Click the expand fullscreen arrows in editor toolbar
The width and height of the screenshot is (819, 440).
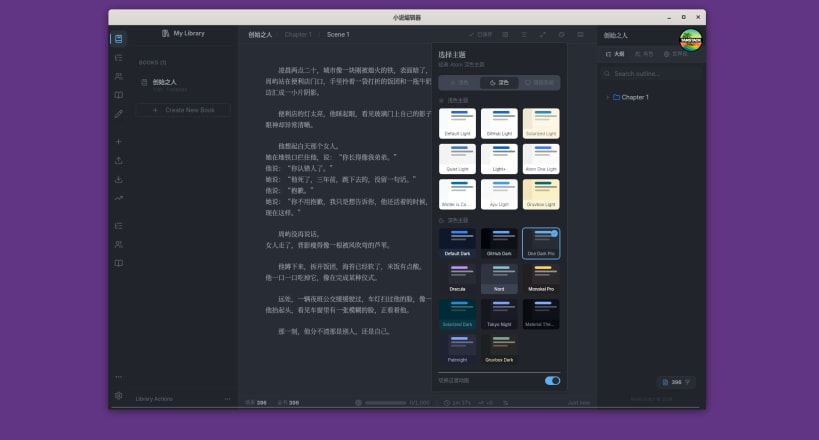click(x=543, y=34)
